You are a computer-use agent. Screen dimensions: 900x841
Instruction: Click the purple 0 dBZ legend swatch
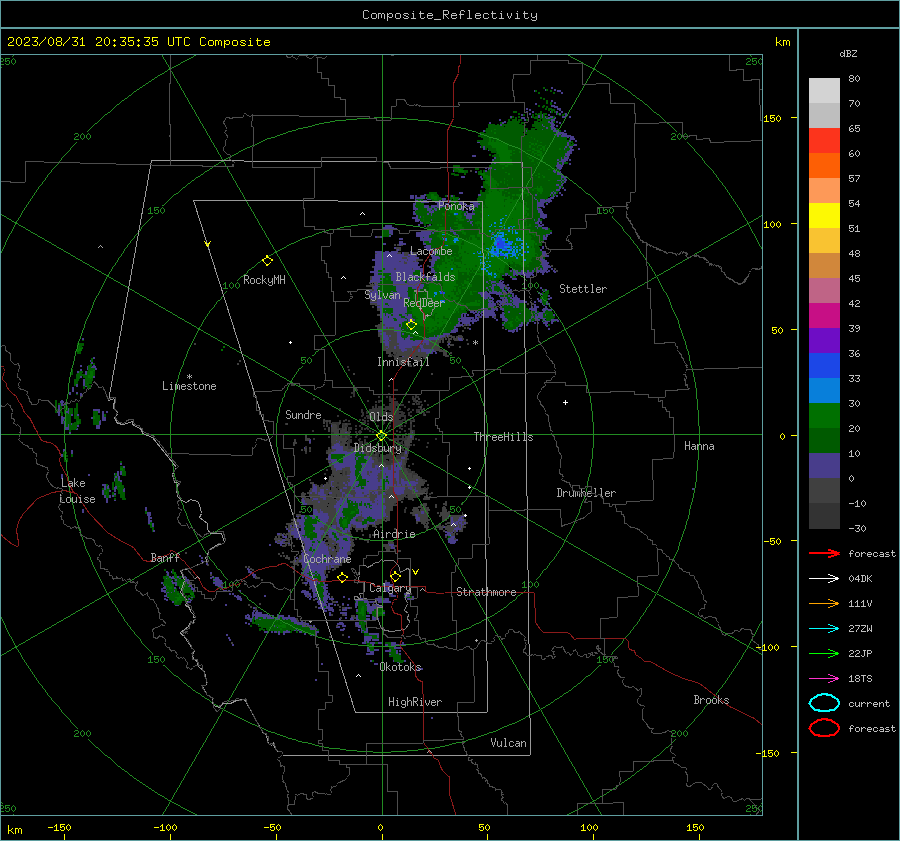pyautogui.click(x=824, y=465)
